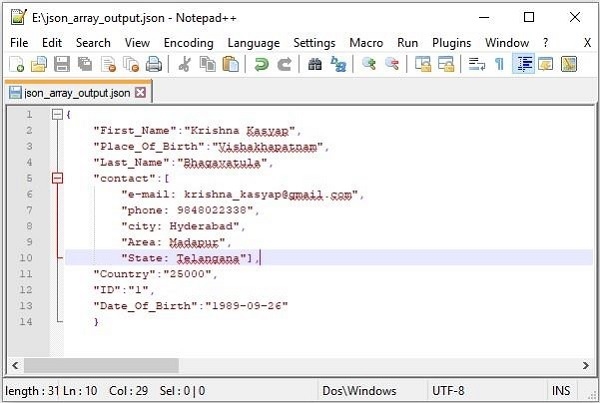Click the Document Map toolbar icon

coord(569,64)
